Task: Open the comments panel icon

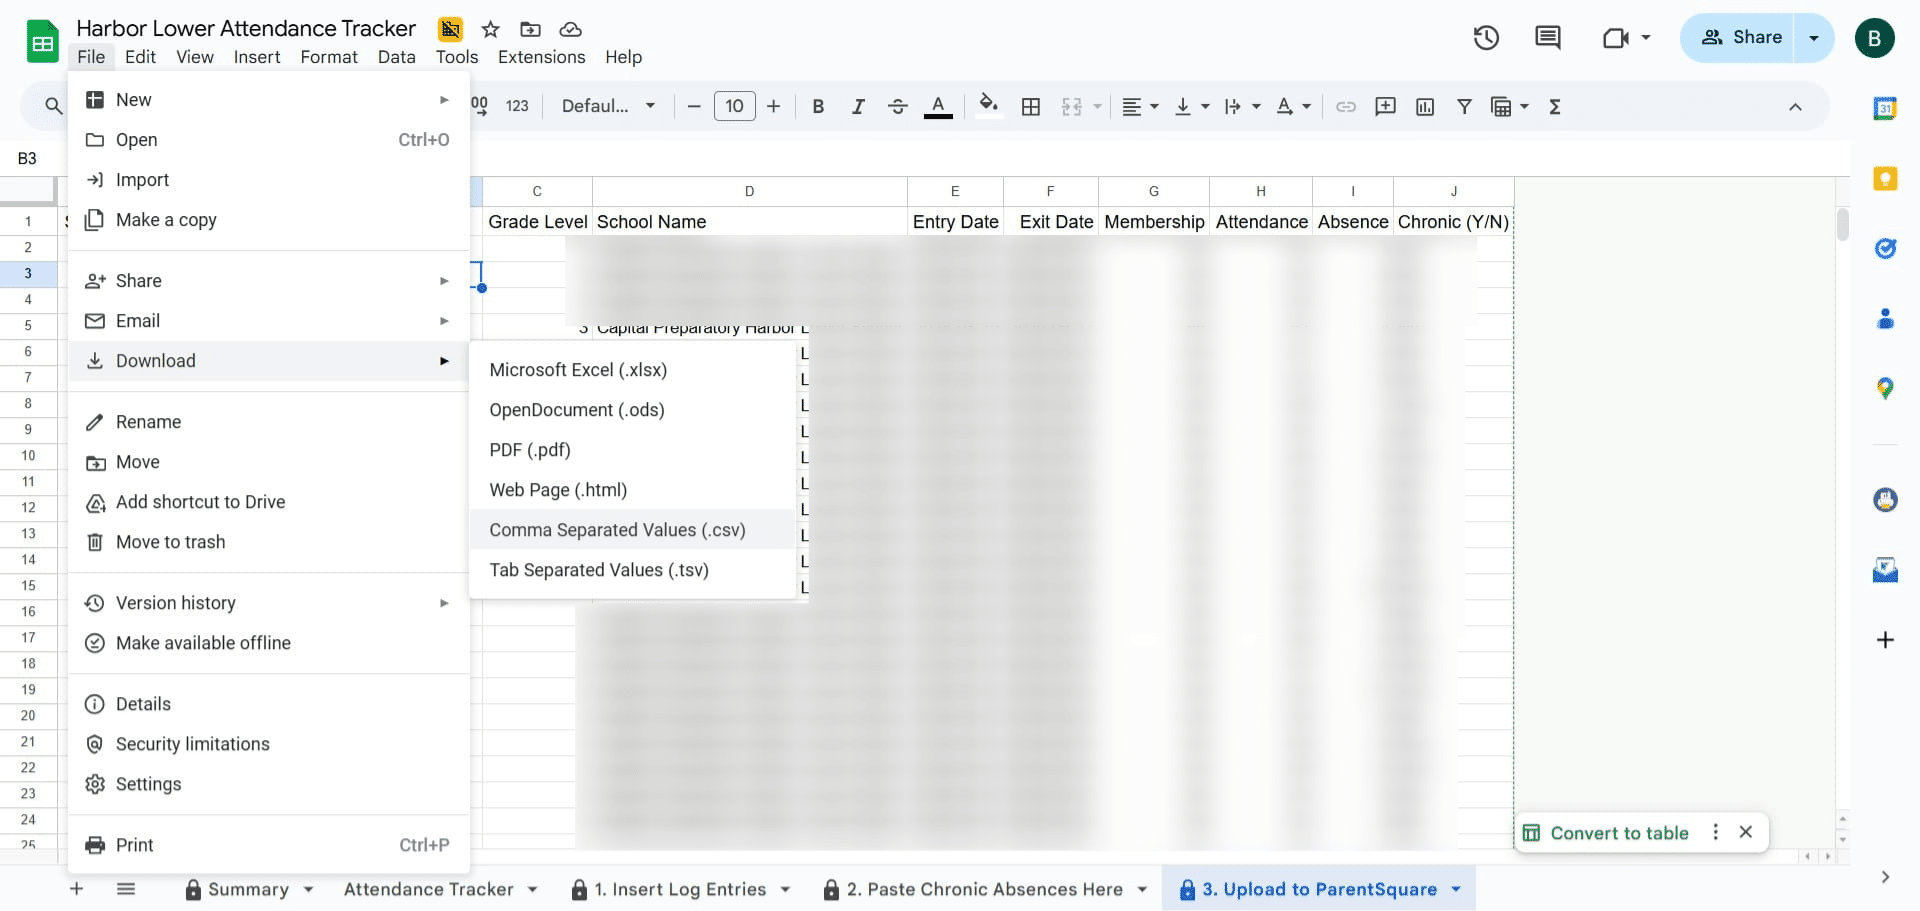Action: pyautogui.click(x=1548, y=38)
